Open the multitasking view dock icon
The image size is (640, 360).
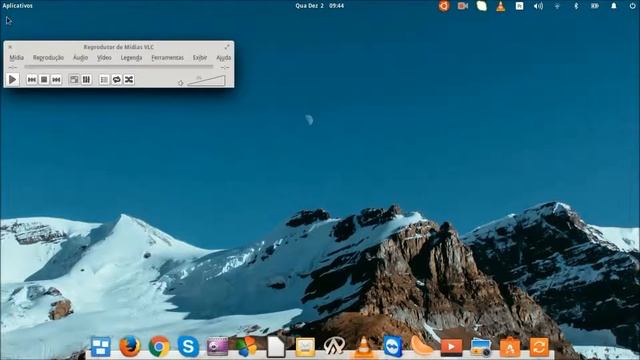(100, 347)
